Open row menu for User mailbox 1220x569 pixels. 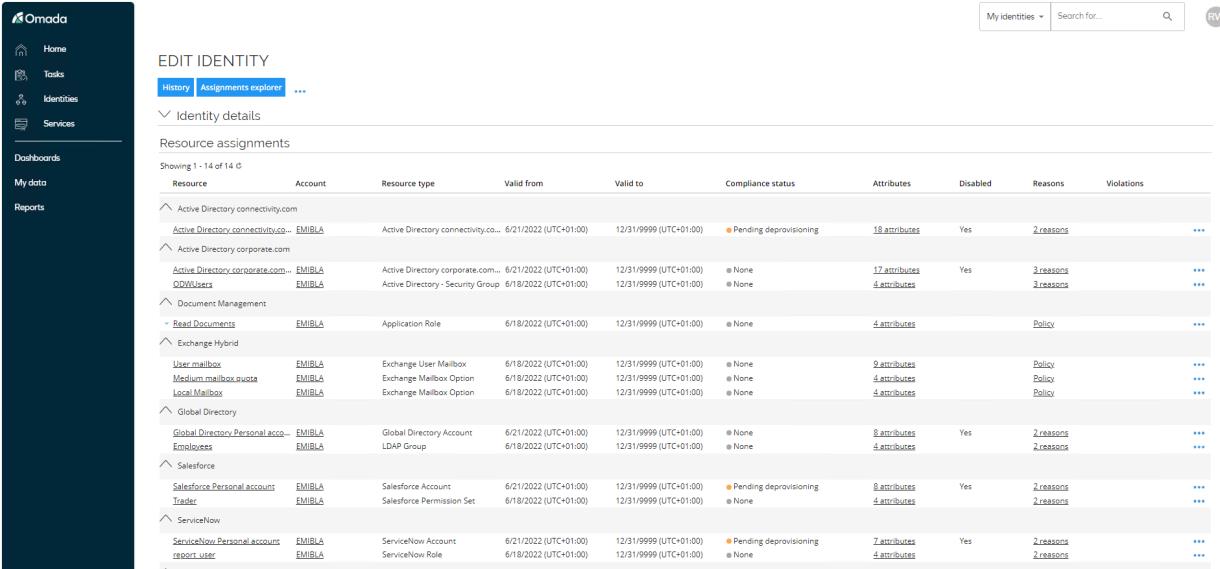[x=1199, y=365]
